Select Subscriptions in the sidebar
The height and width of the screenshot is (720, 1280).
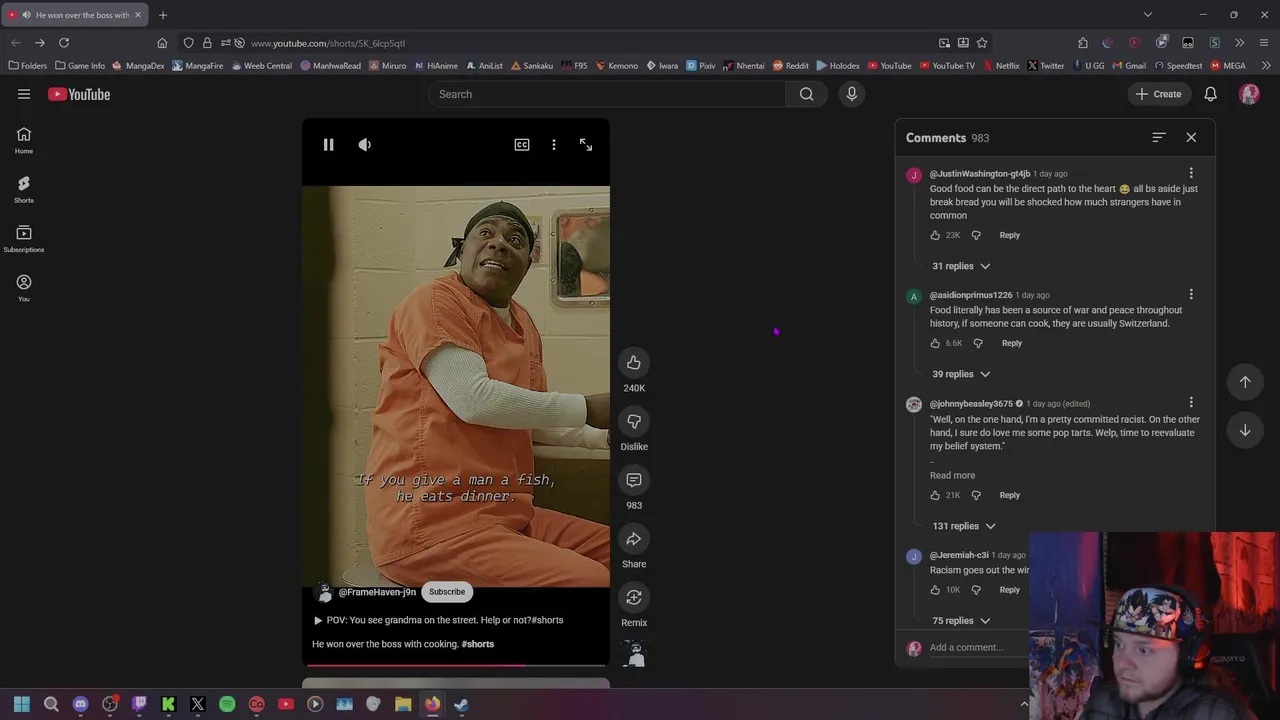click(24, 239)
